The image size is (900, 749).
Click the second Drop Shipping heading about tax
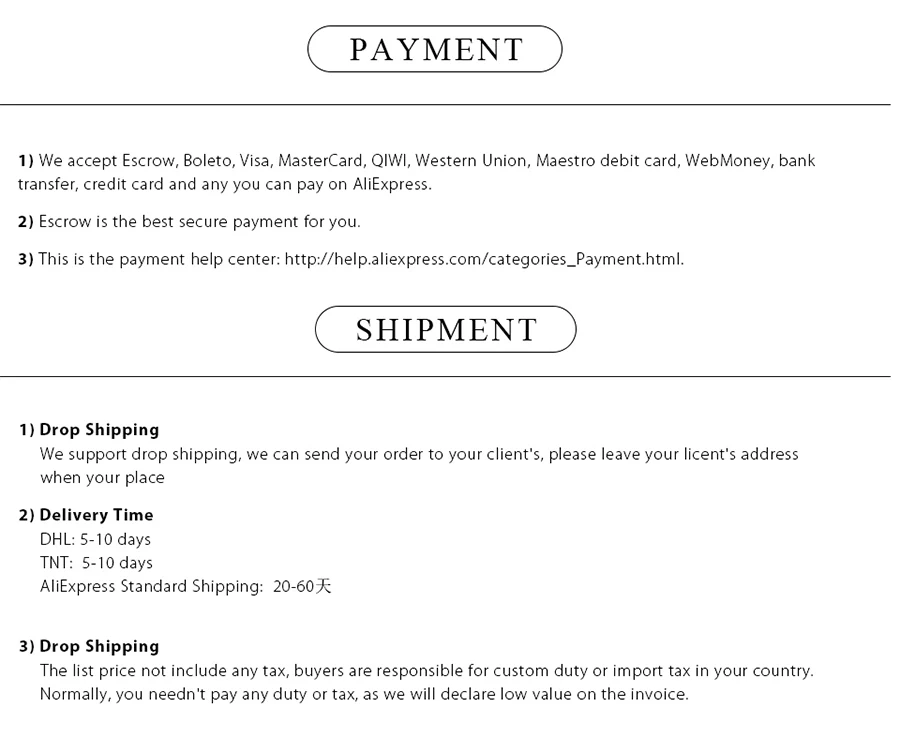point(98,646)
